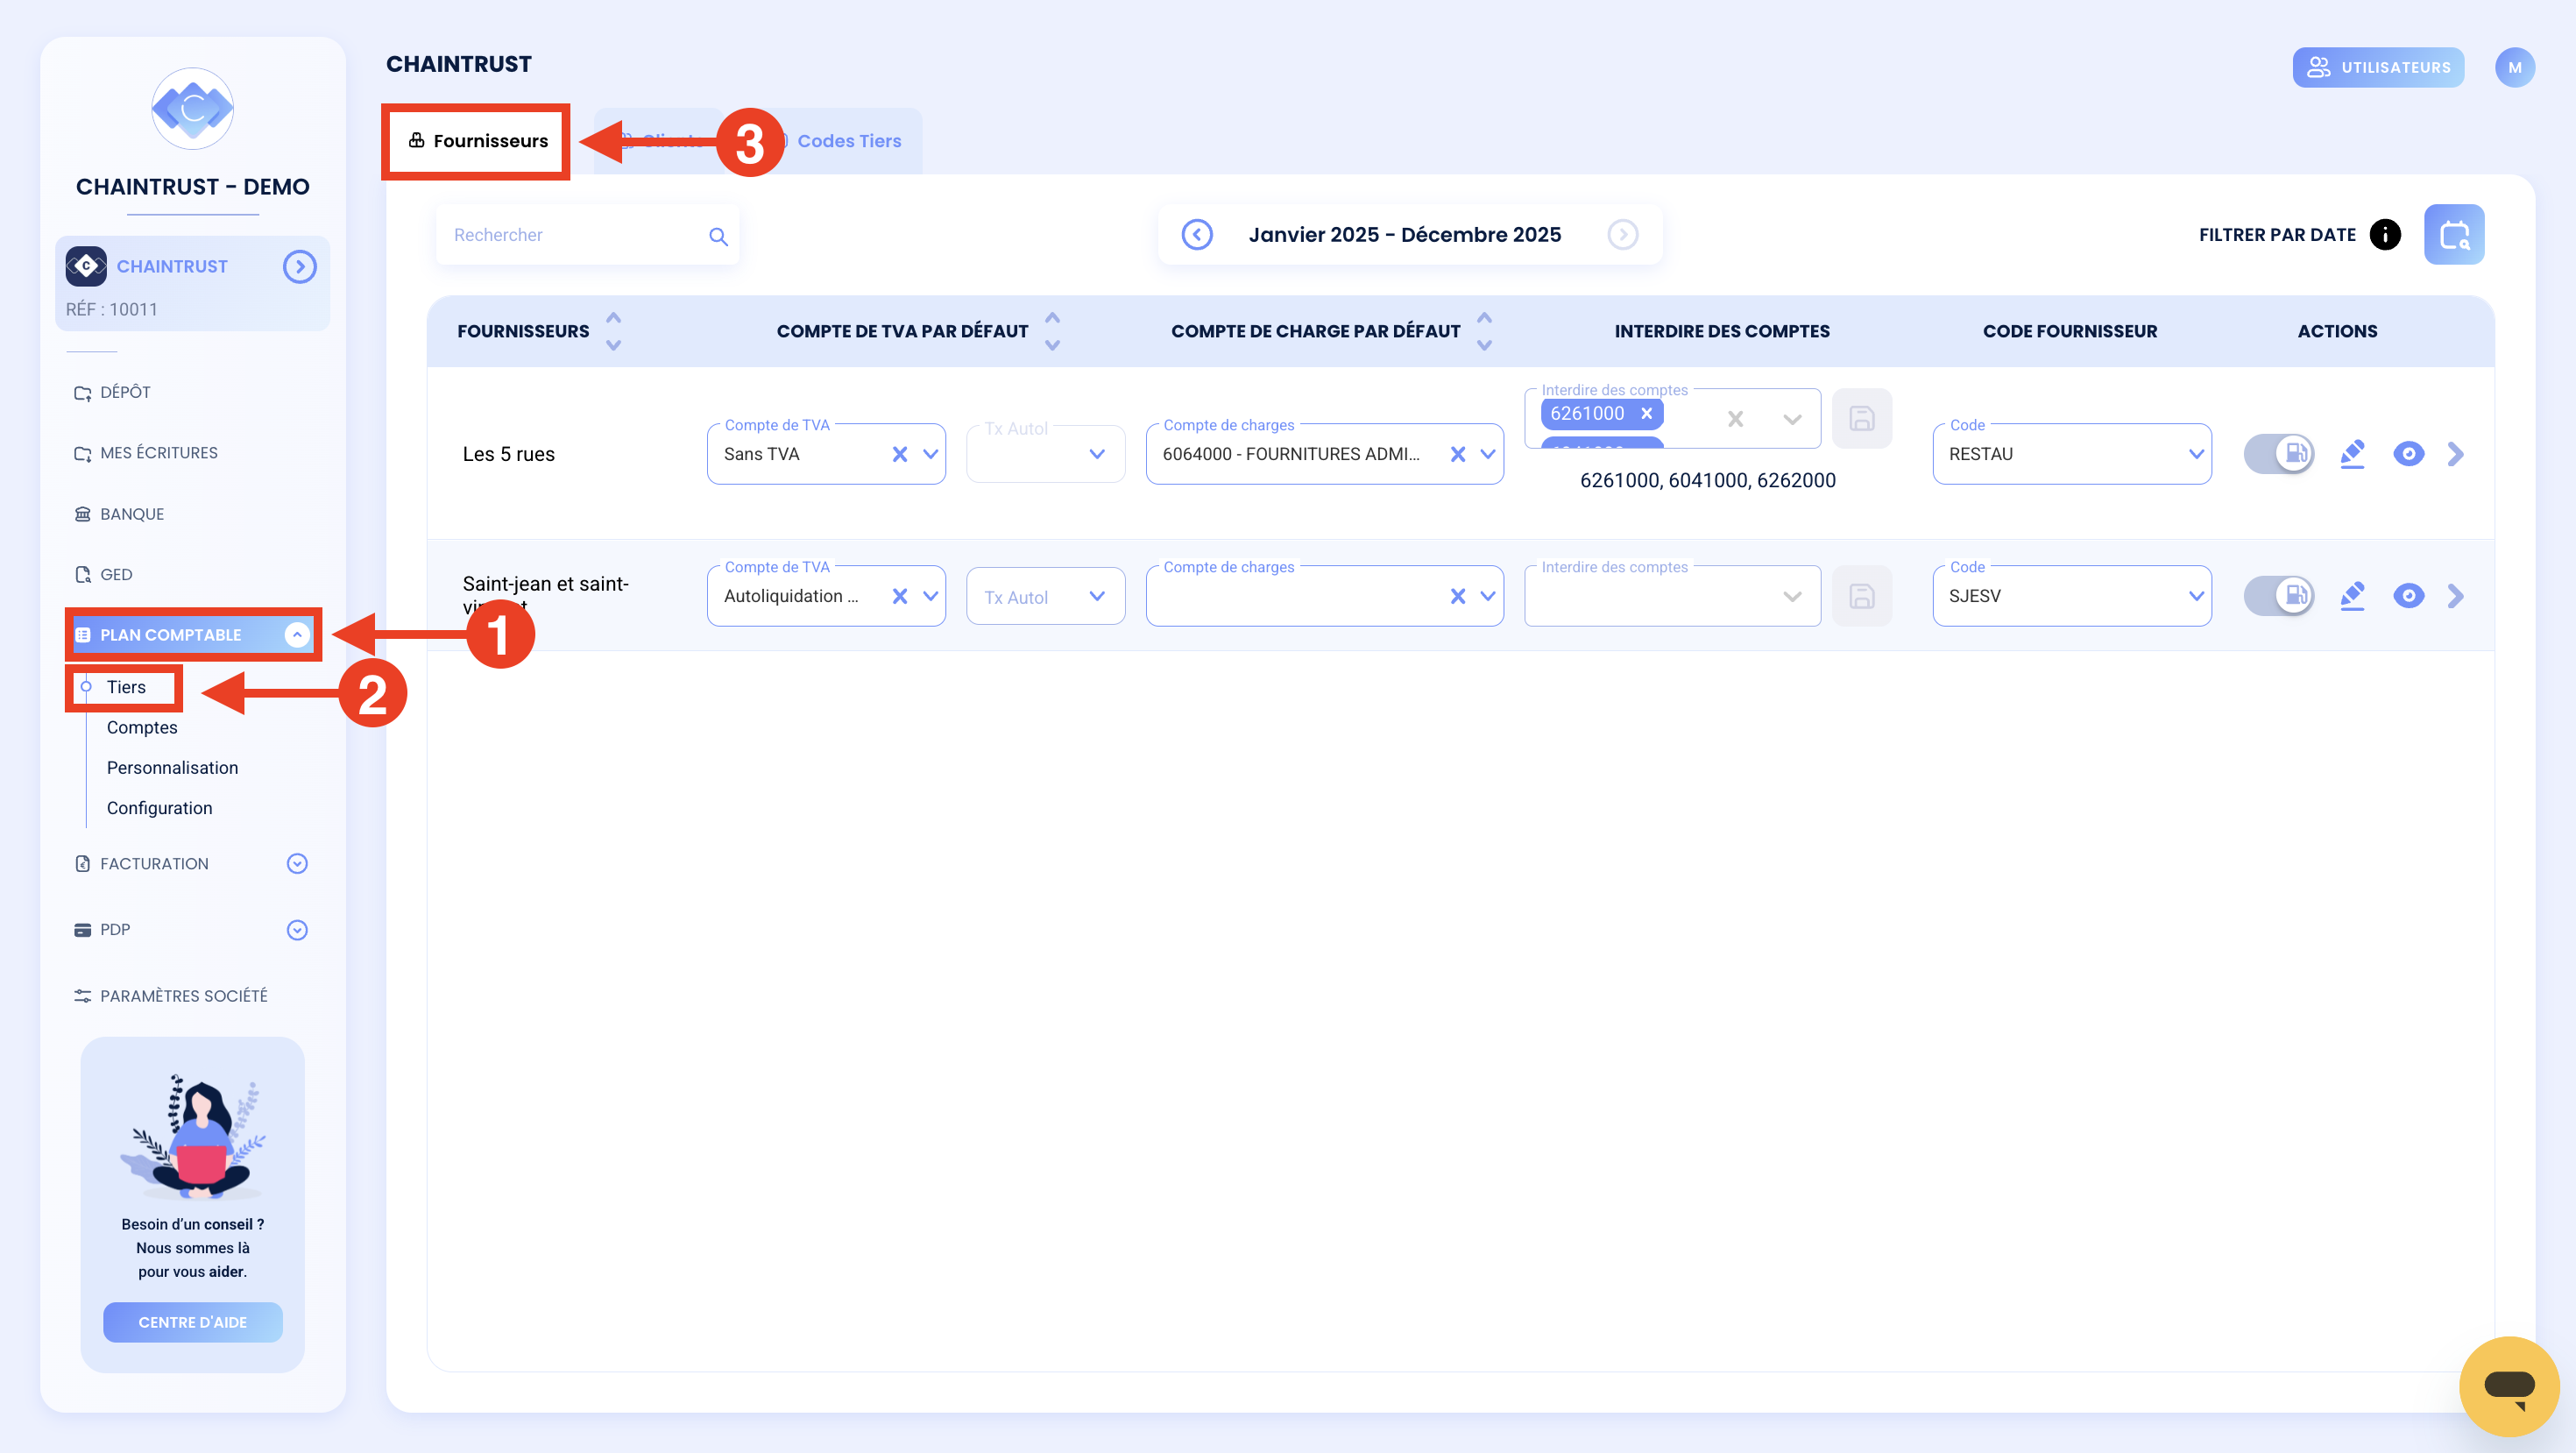
Task: Collapse the PLAN COMPTABLE menu
Action: coord(297,634)
